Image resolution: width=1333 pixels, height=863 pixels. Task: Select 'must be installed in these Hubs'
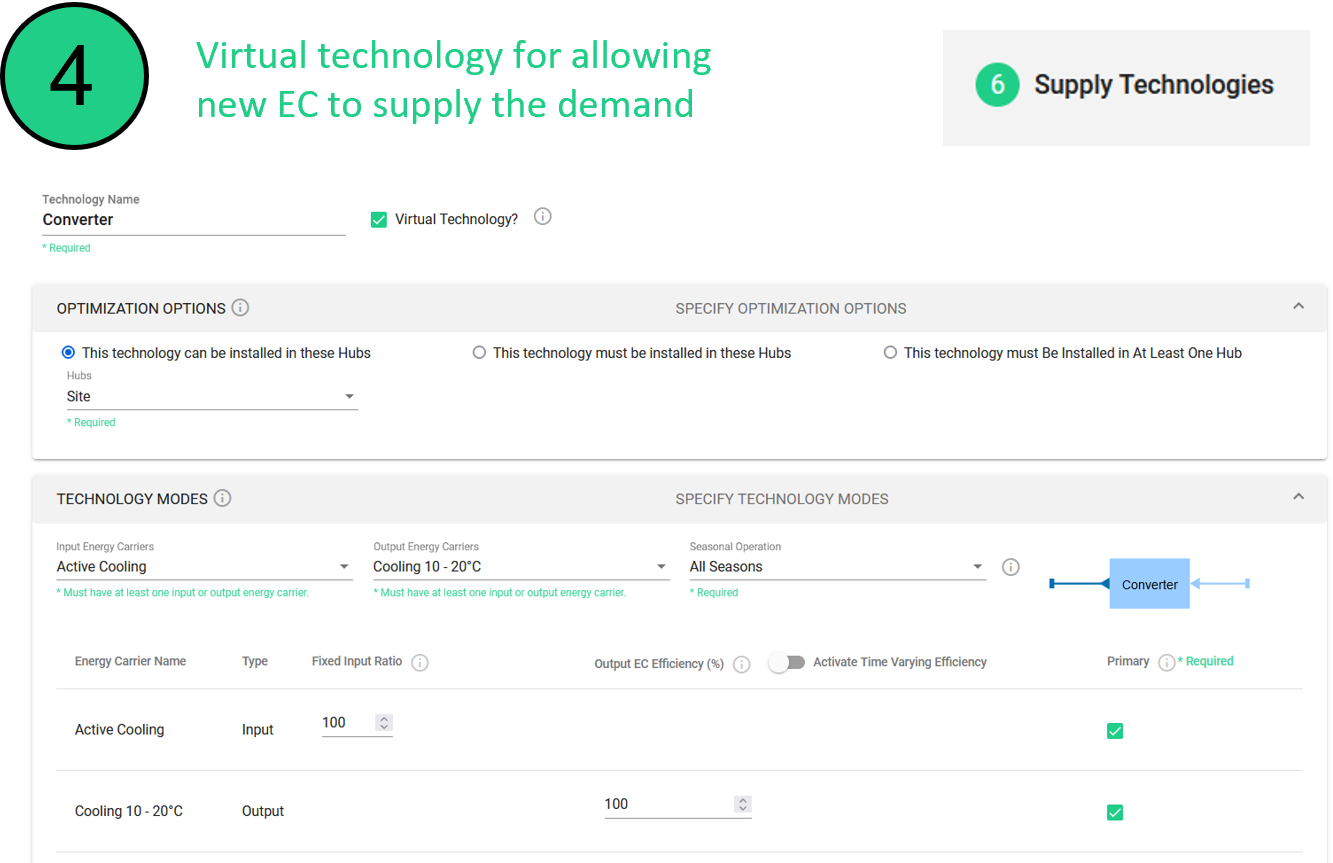(479, 353)
